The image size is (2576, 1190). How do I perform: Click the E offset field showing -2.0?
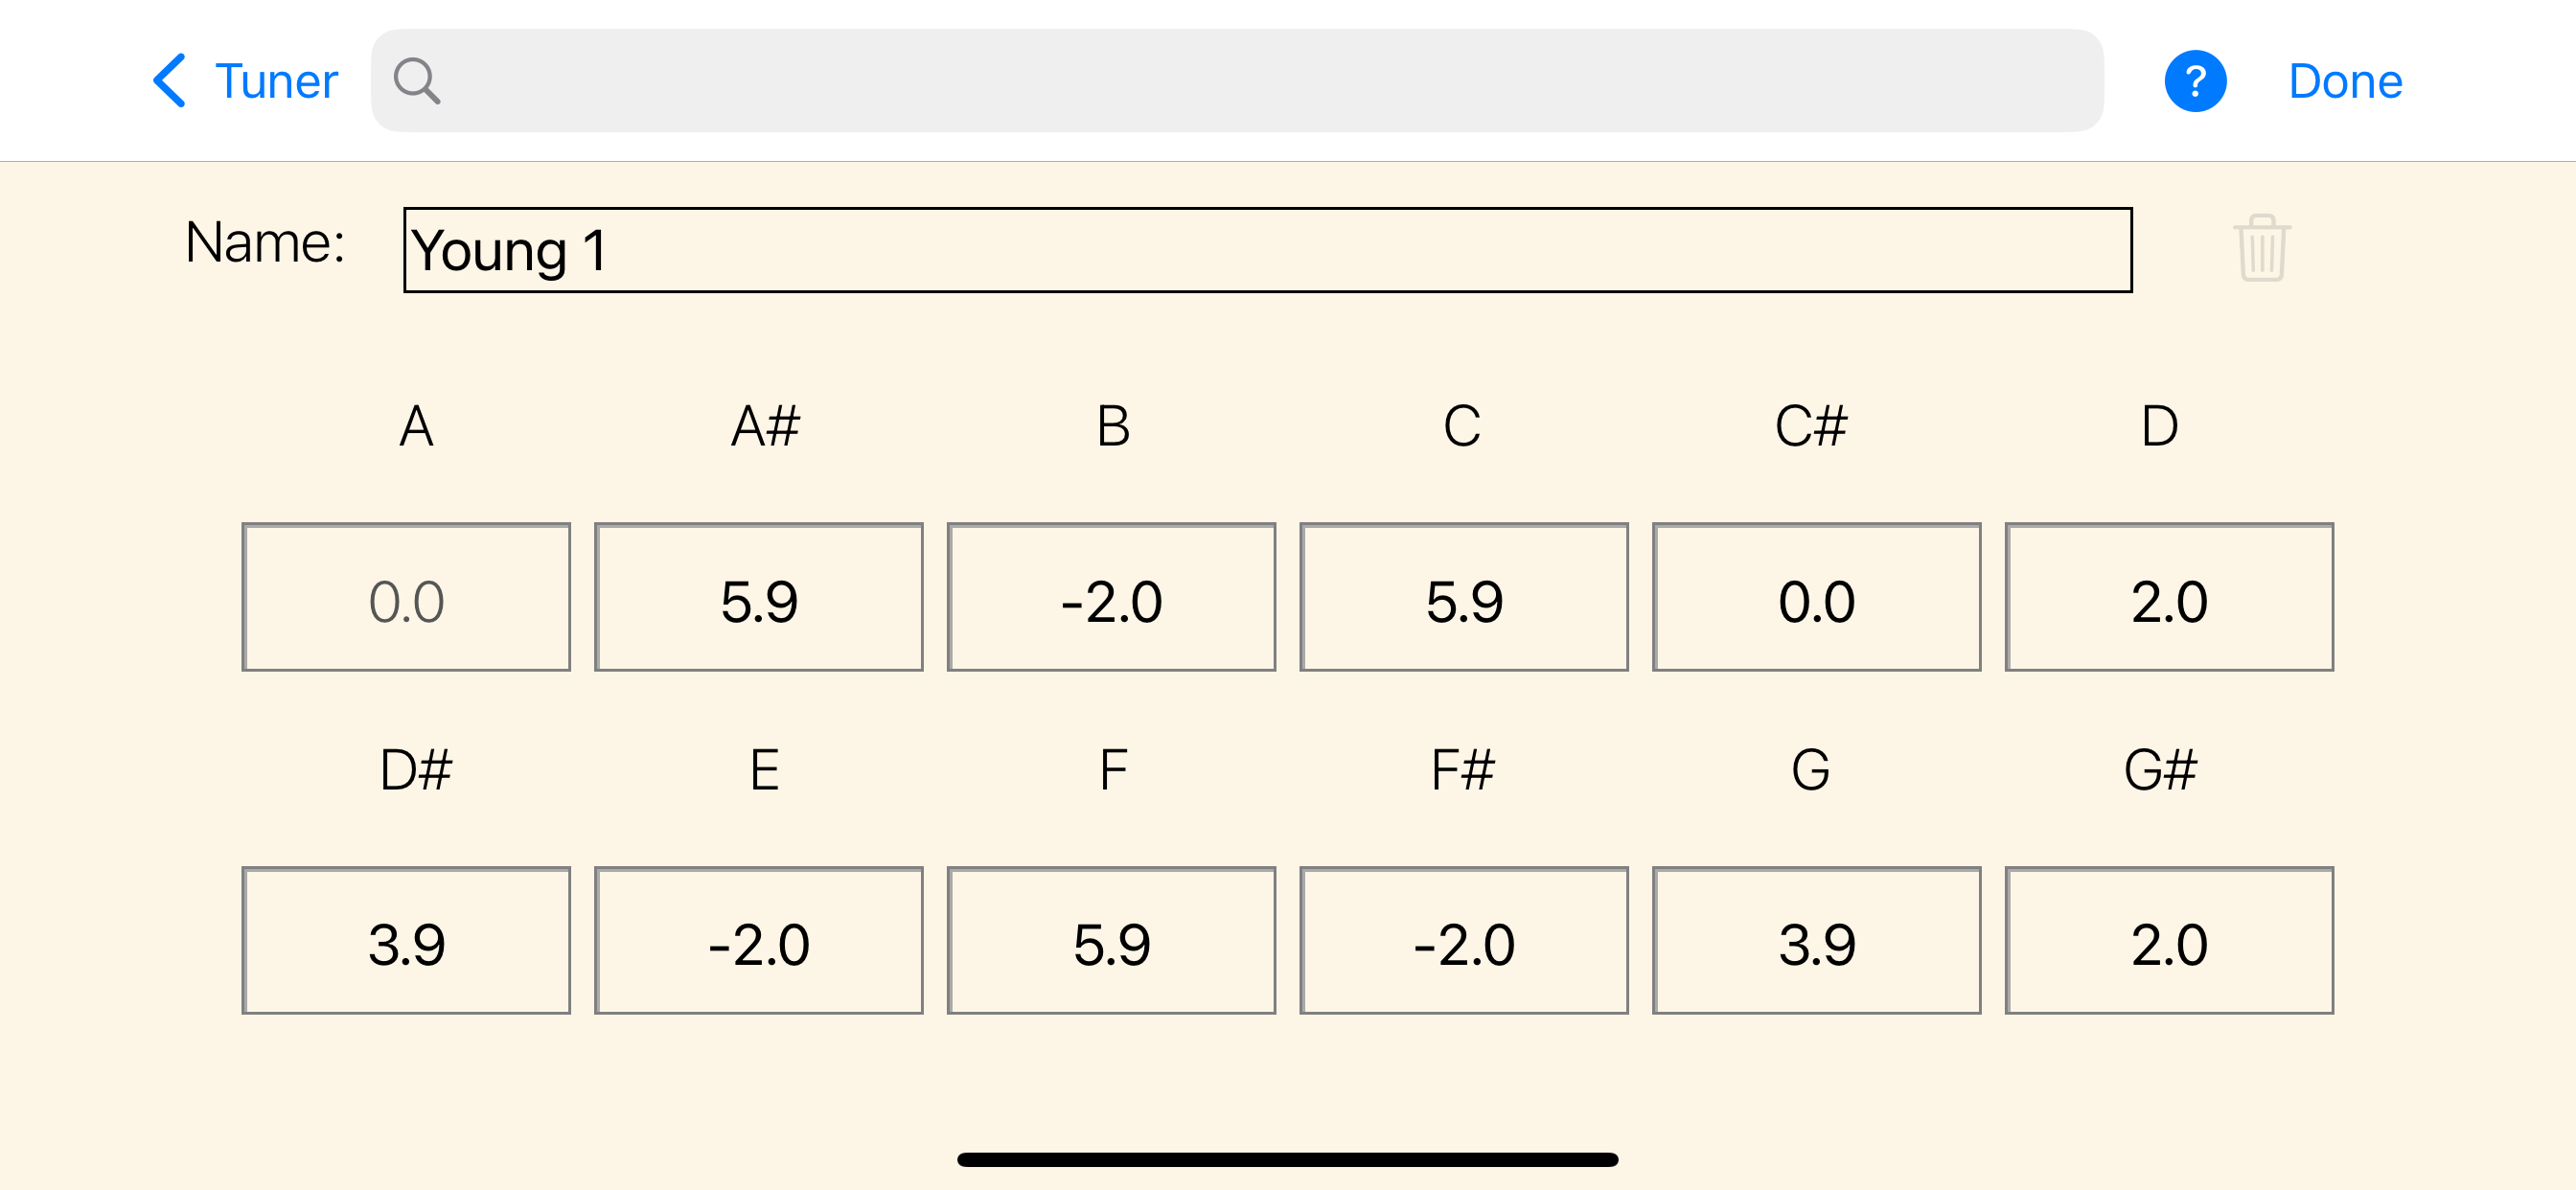(x=759, y=940)
